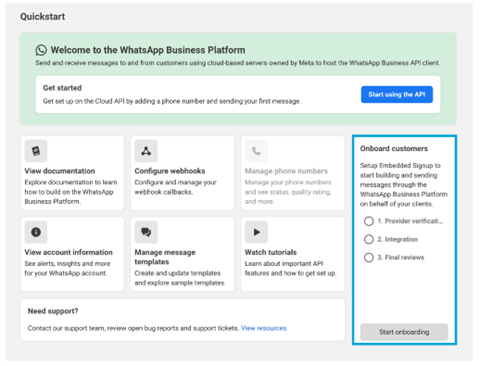This screenshot has width=480, height=366.
Task: Open the View resources link
Action: tap(264, 328)
